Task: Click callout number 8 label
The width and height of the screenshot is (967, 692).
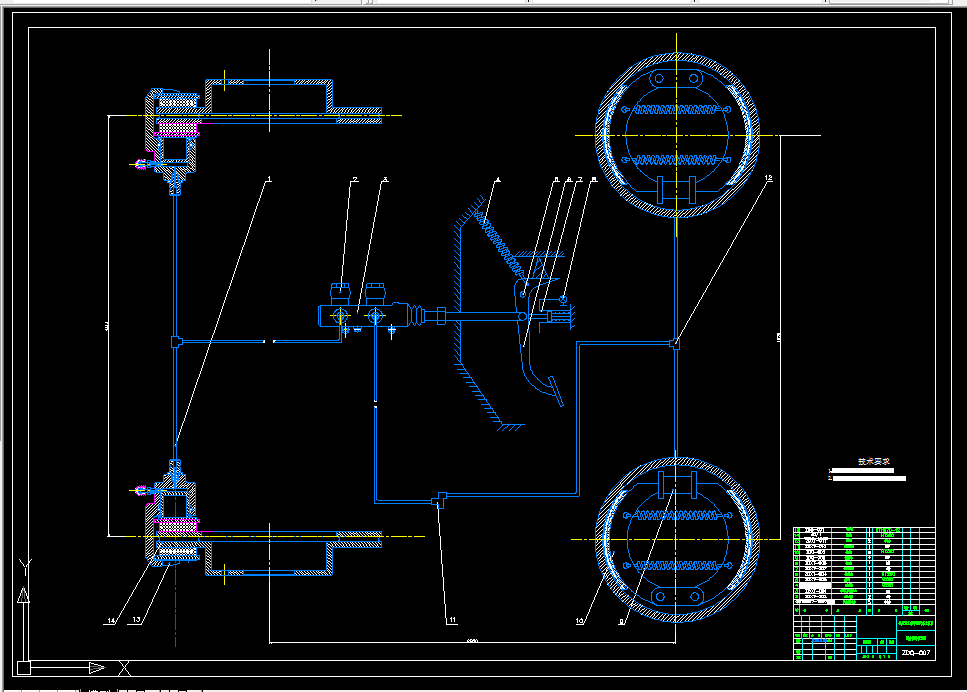Action: (x=594, y=179)
